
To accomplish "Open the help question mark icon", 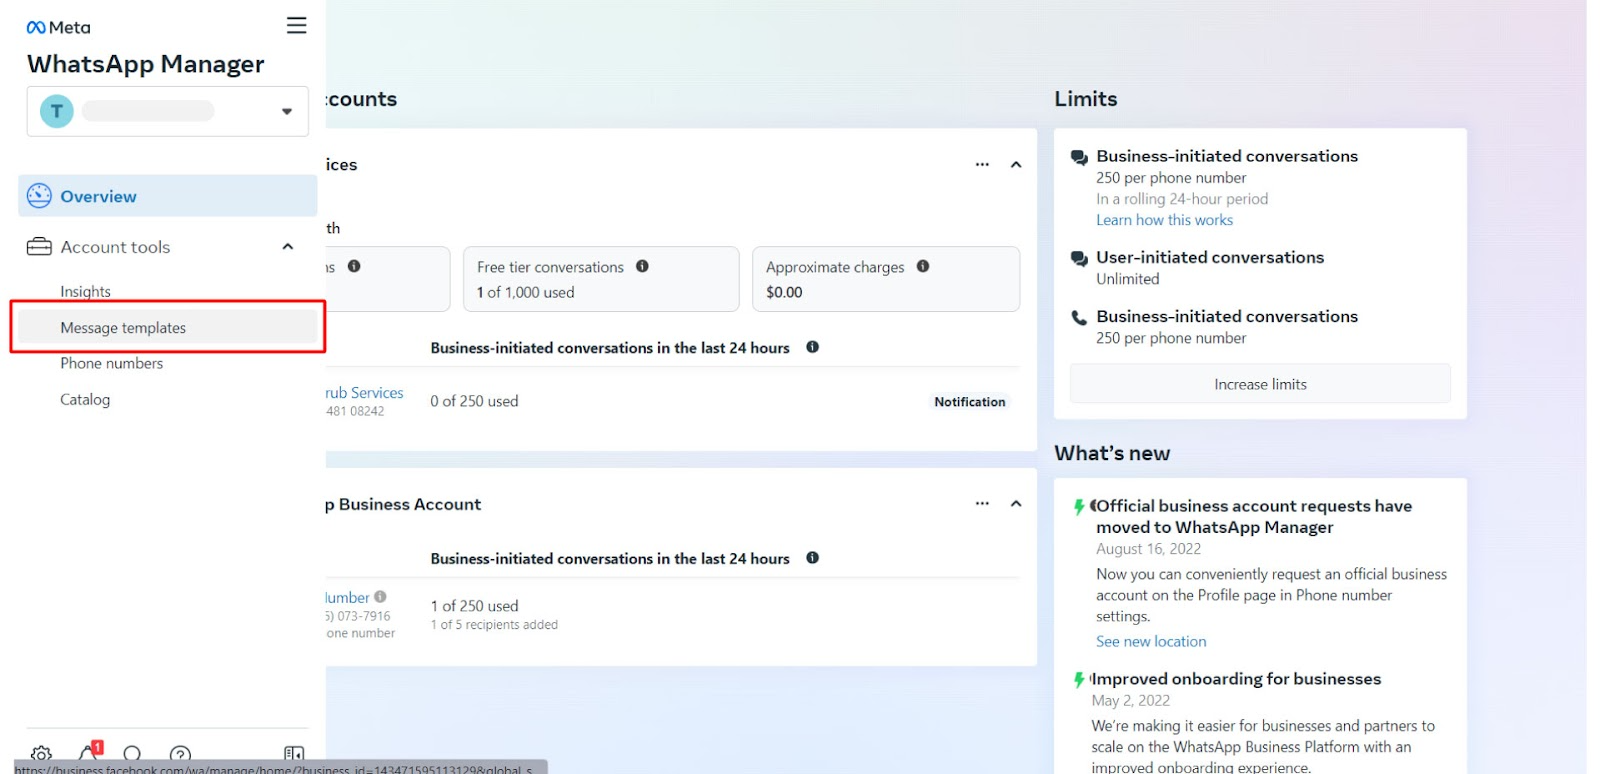I will pos(180,754).
